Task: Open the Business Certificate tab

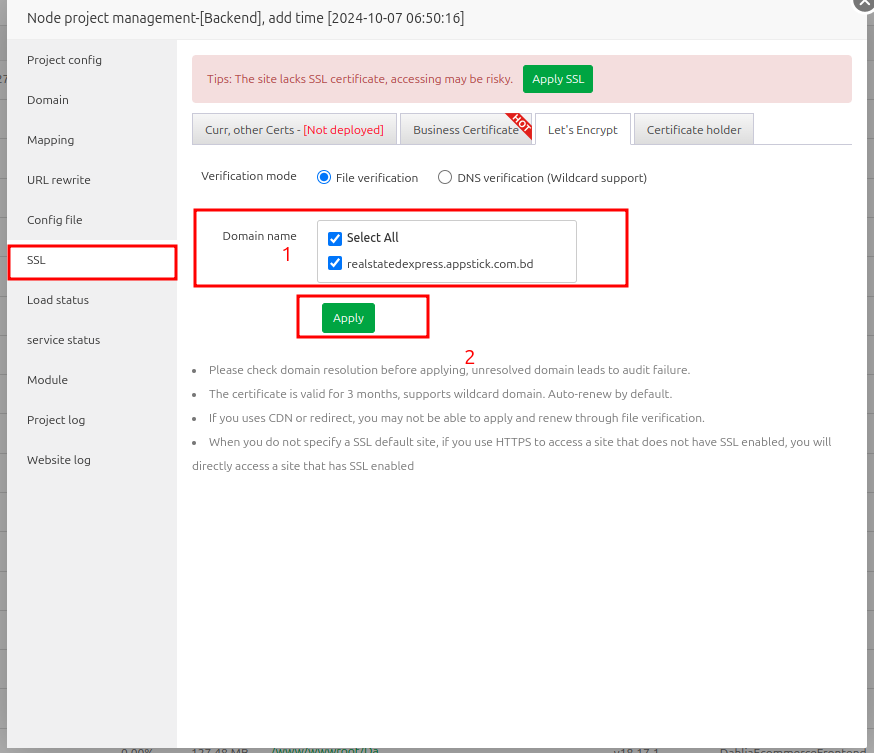Action: coord(465,130)
